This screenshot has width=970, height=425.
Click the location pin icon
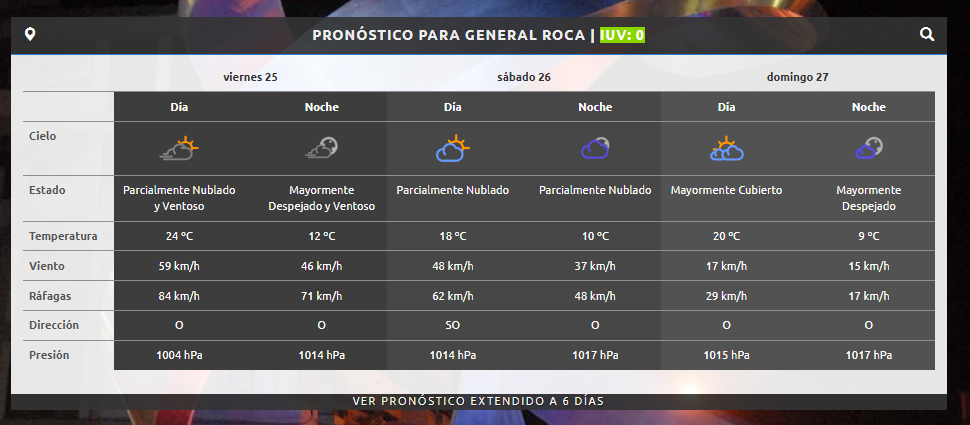[30, 35]
